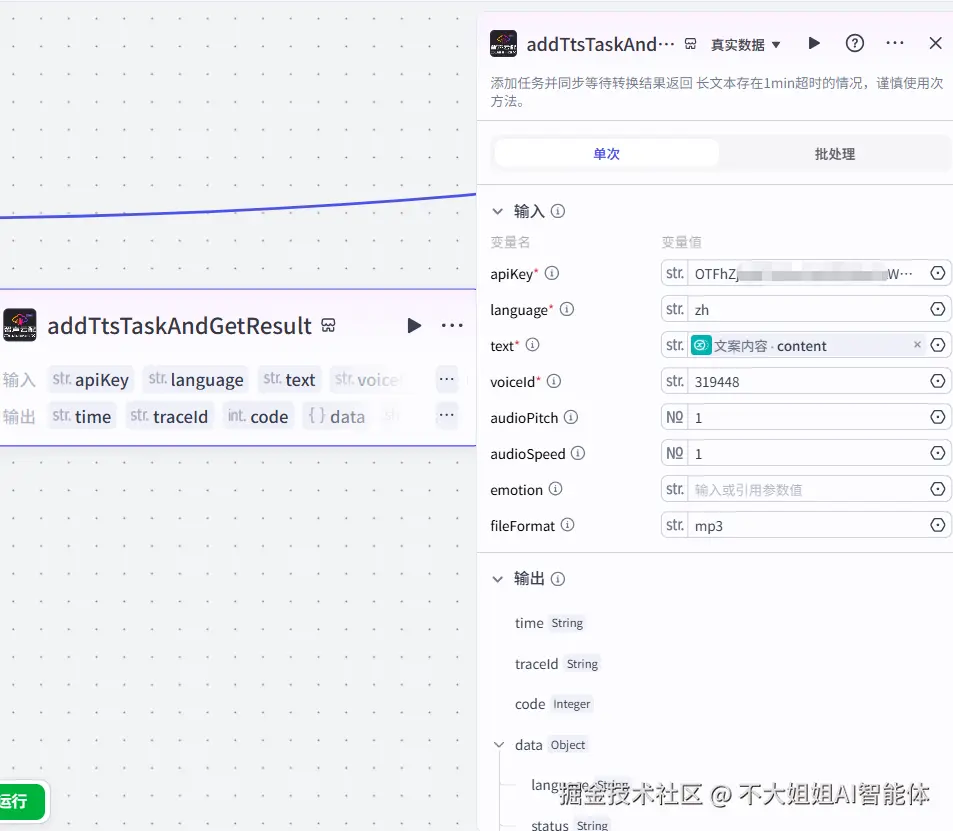This screenshot has width=953, height=831.
Task: Toggle the reference mode icon beside emotion field
Action: pyautogui.click(x=937, y=489)
